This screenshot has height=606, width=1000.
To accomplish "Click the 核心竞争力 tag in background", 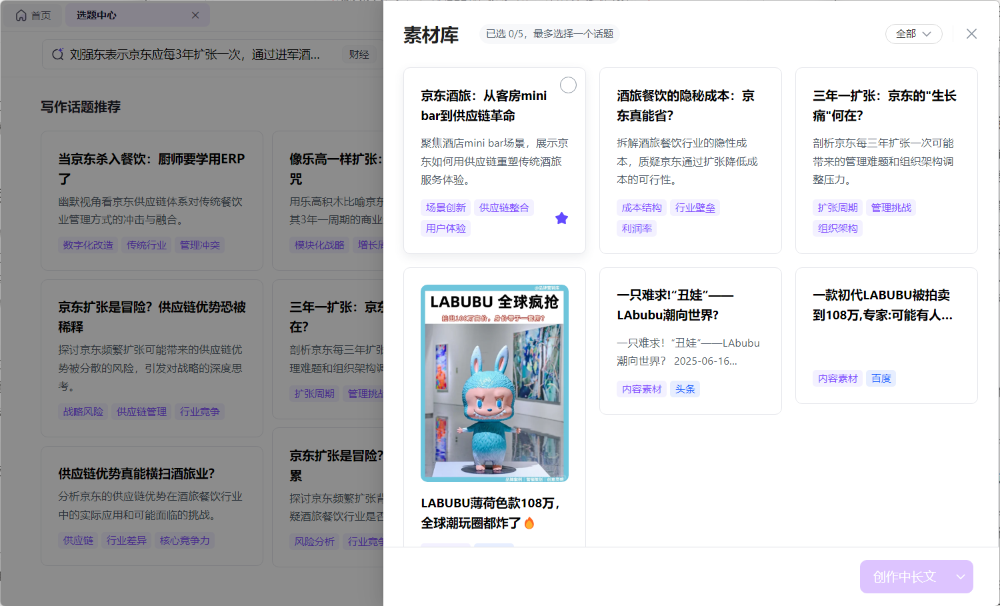I will [184, 540].
